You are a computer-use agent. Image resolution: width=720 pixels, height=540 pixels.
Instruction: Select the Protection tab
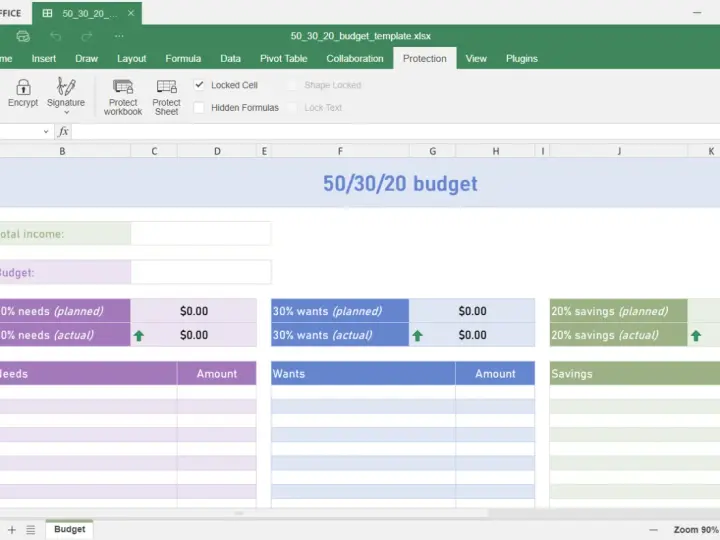(x=425, y=58)
